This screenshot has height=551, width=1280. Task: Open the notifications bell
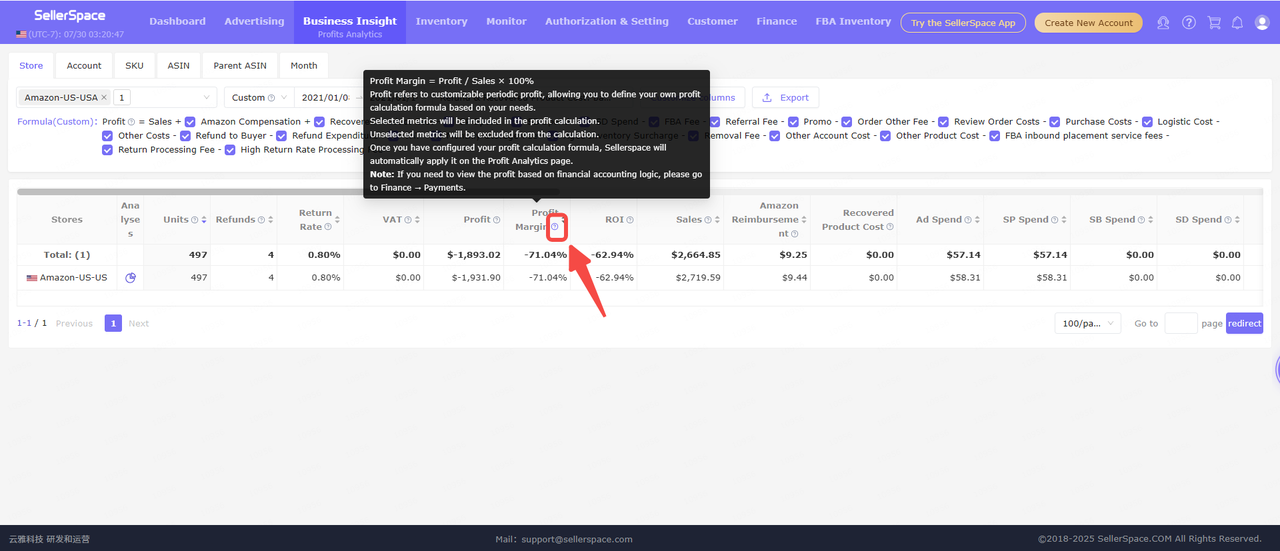pos(1237,22)
